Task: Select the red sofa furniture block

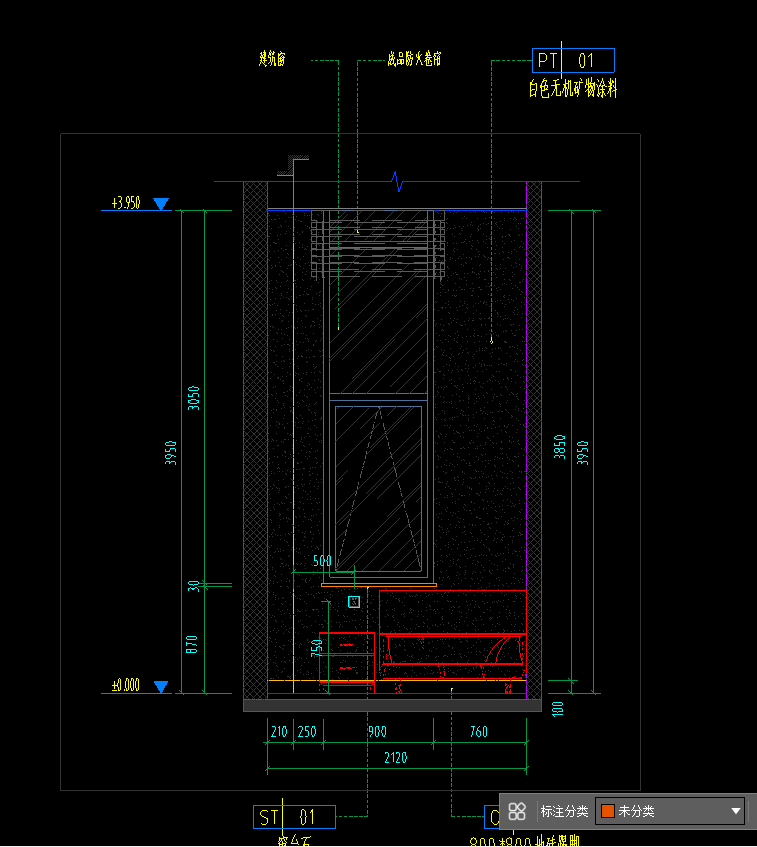Action: (453, 641)
